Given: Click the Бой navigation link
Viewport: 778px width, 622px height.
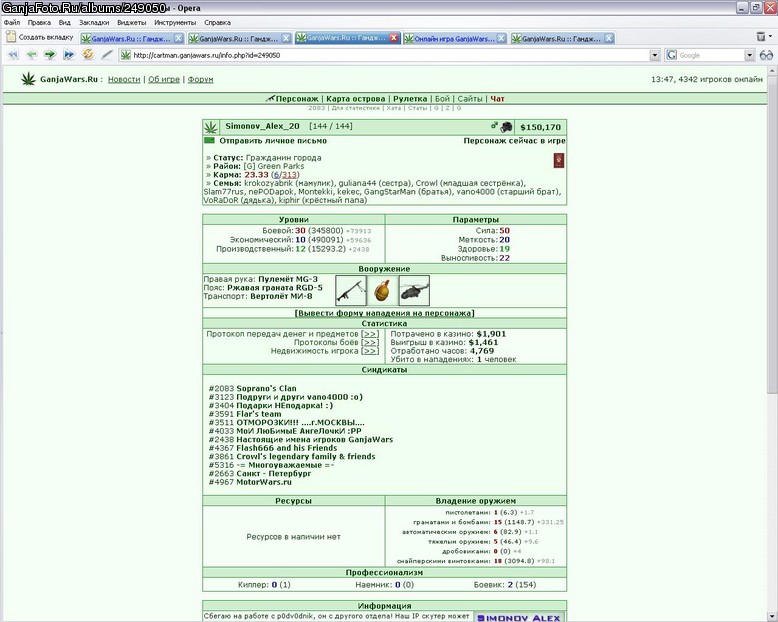Looking at the screenshot, I should click(442, 99).
